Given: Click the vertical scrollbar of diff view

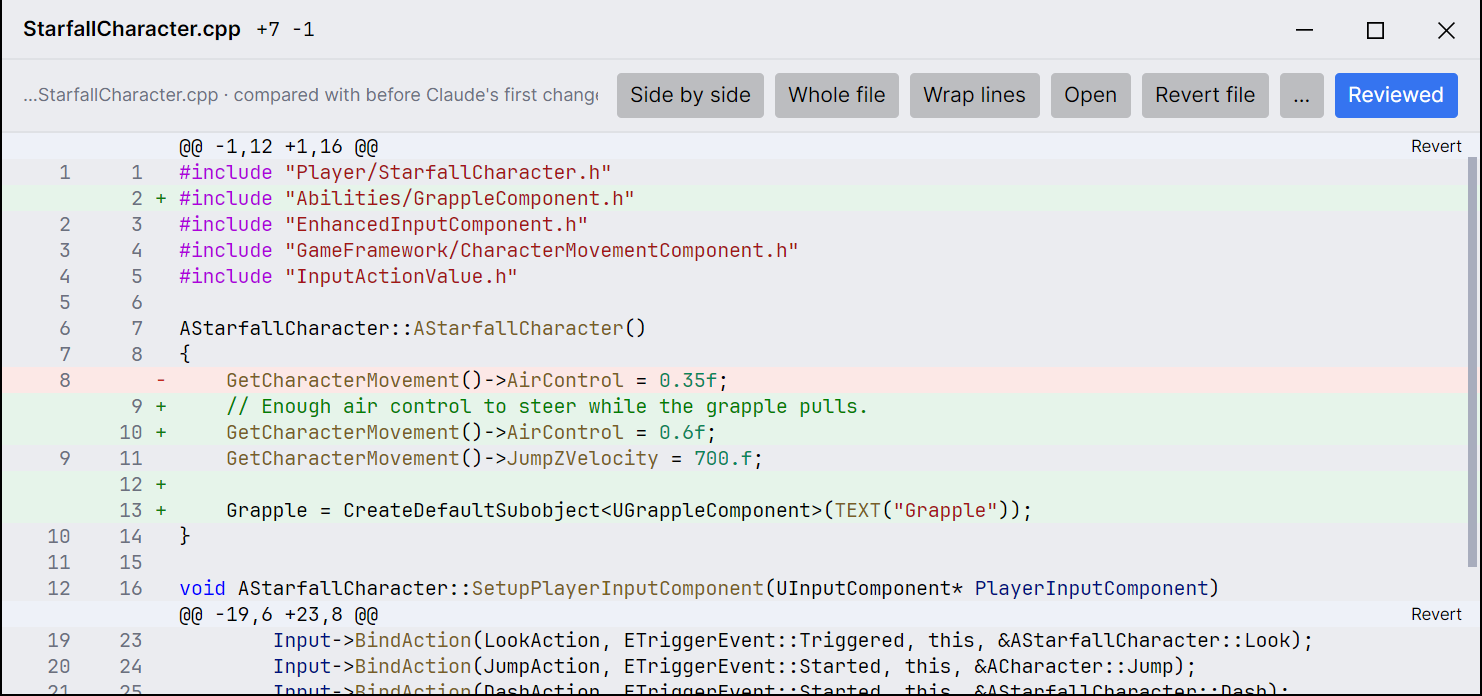Looking at the screenshot, I should click(x=1472, y=360).
